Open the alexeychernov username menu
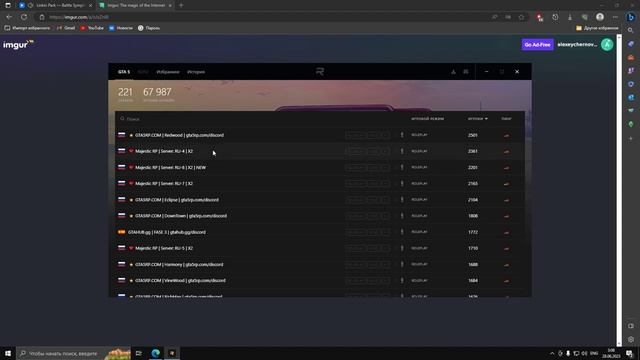 577,44
